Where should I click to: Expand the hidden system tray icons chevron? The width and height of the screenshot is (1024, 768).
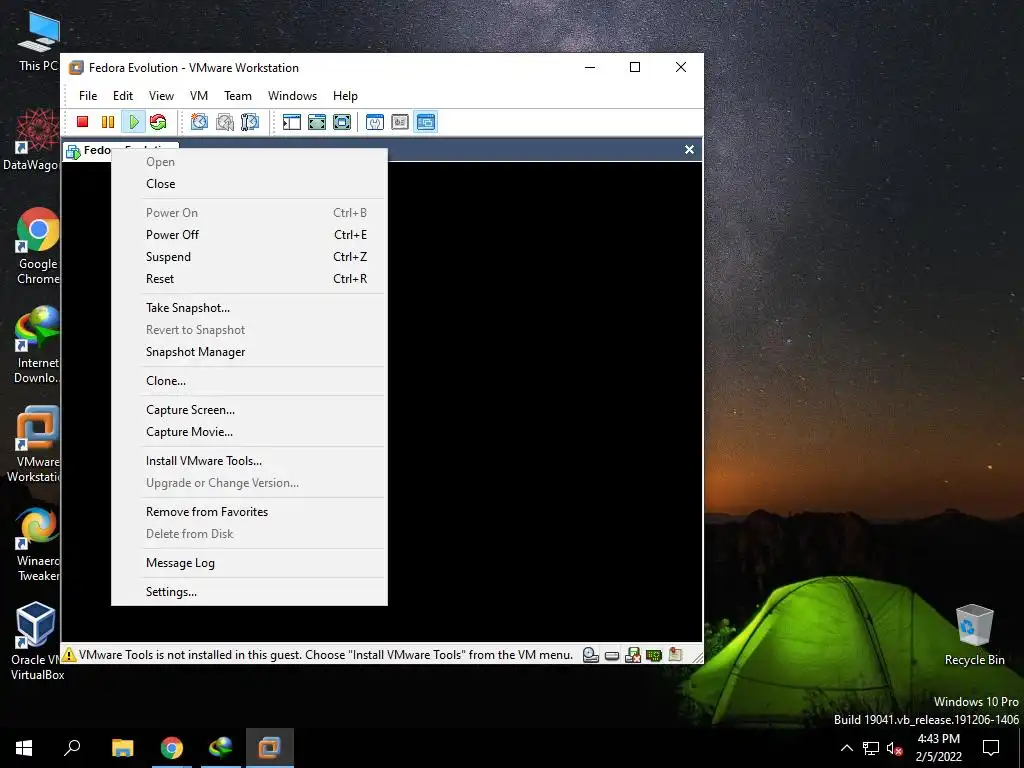[846, 748]
